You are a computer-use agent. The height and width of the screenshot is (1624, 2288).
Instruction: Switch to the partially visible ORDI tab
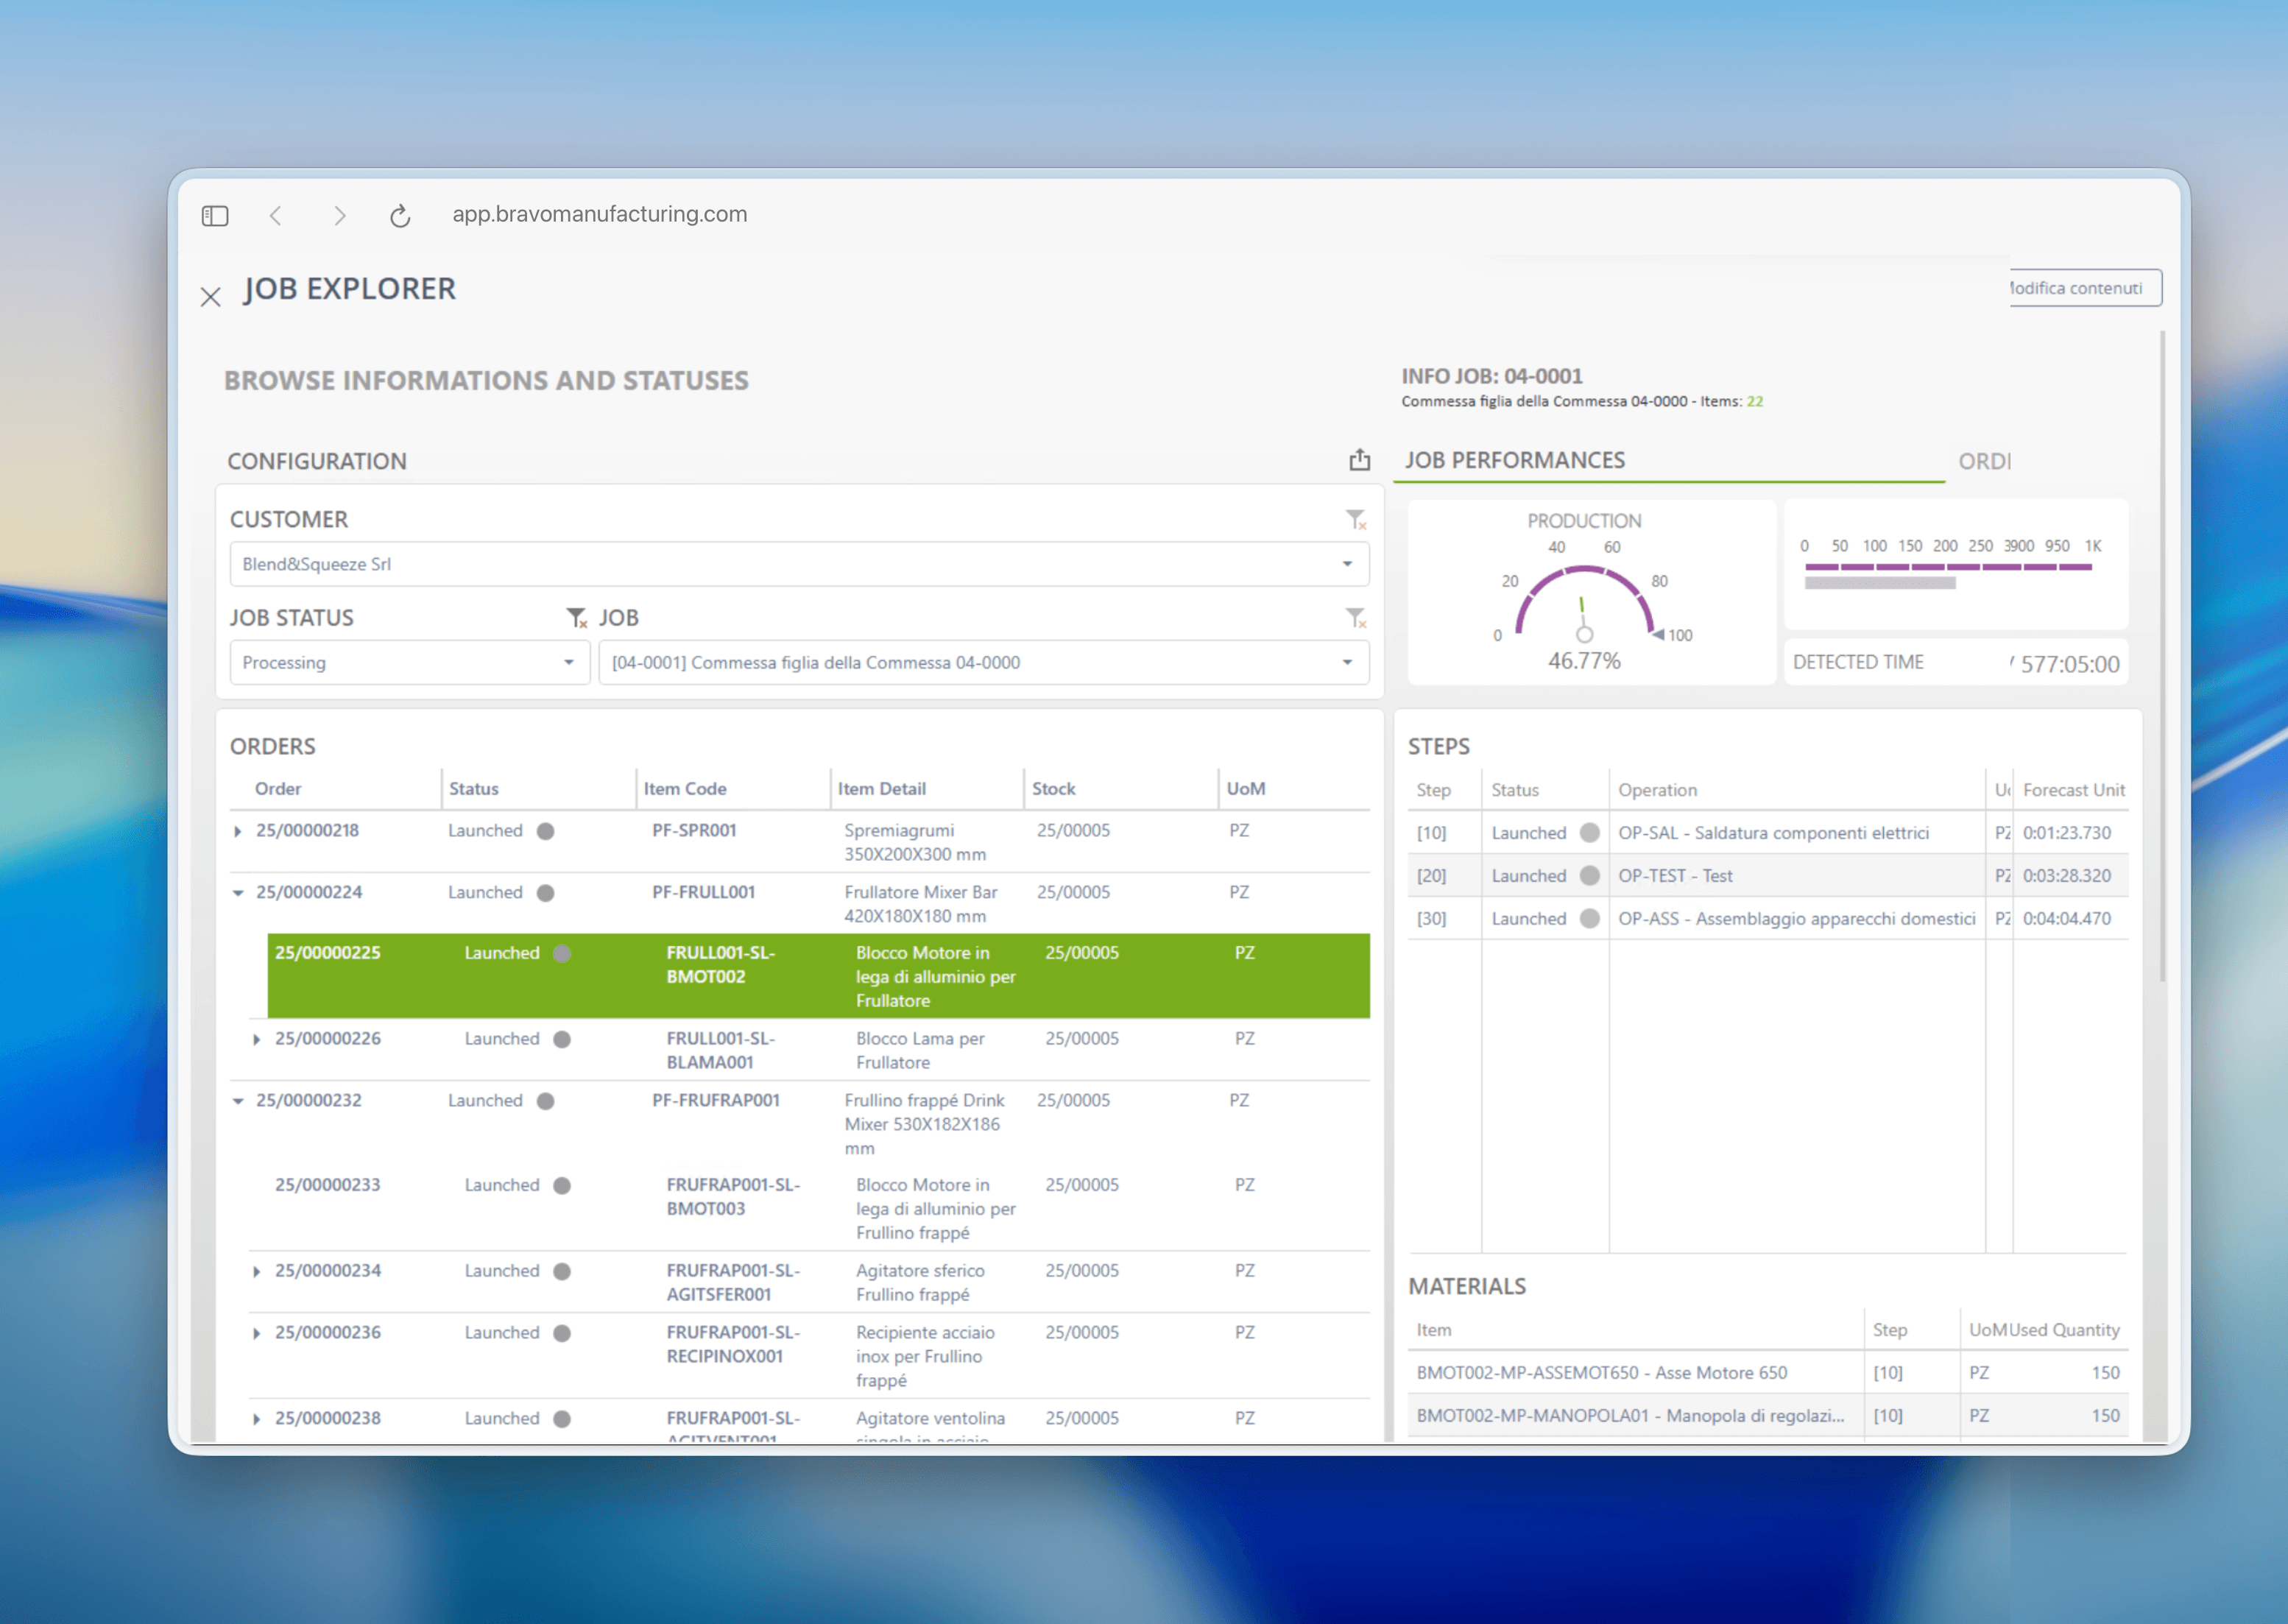point(1984,461)
